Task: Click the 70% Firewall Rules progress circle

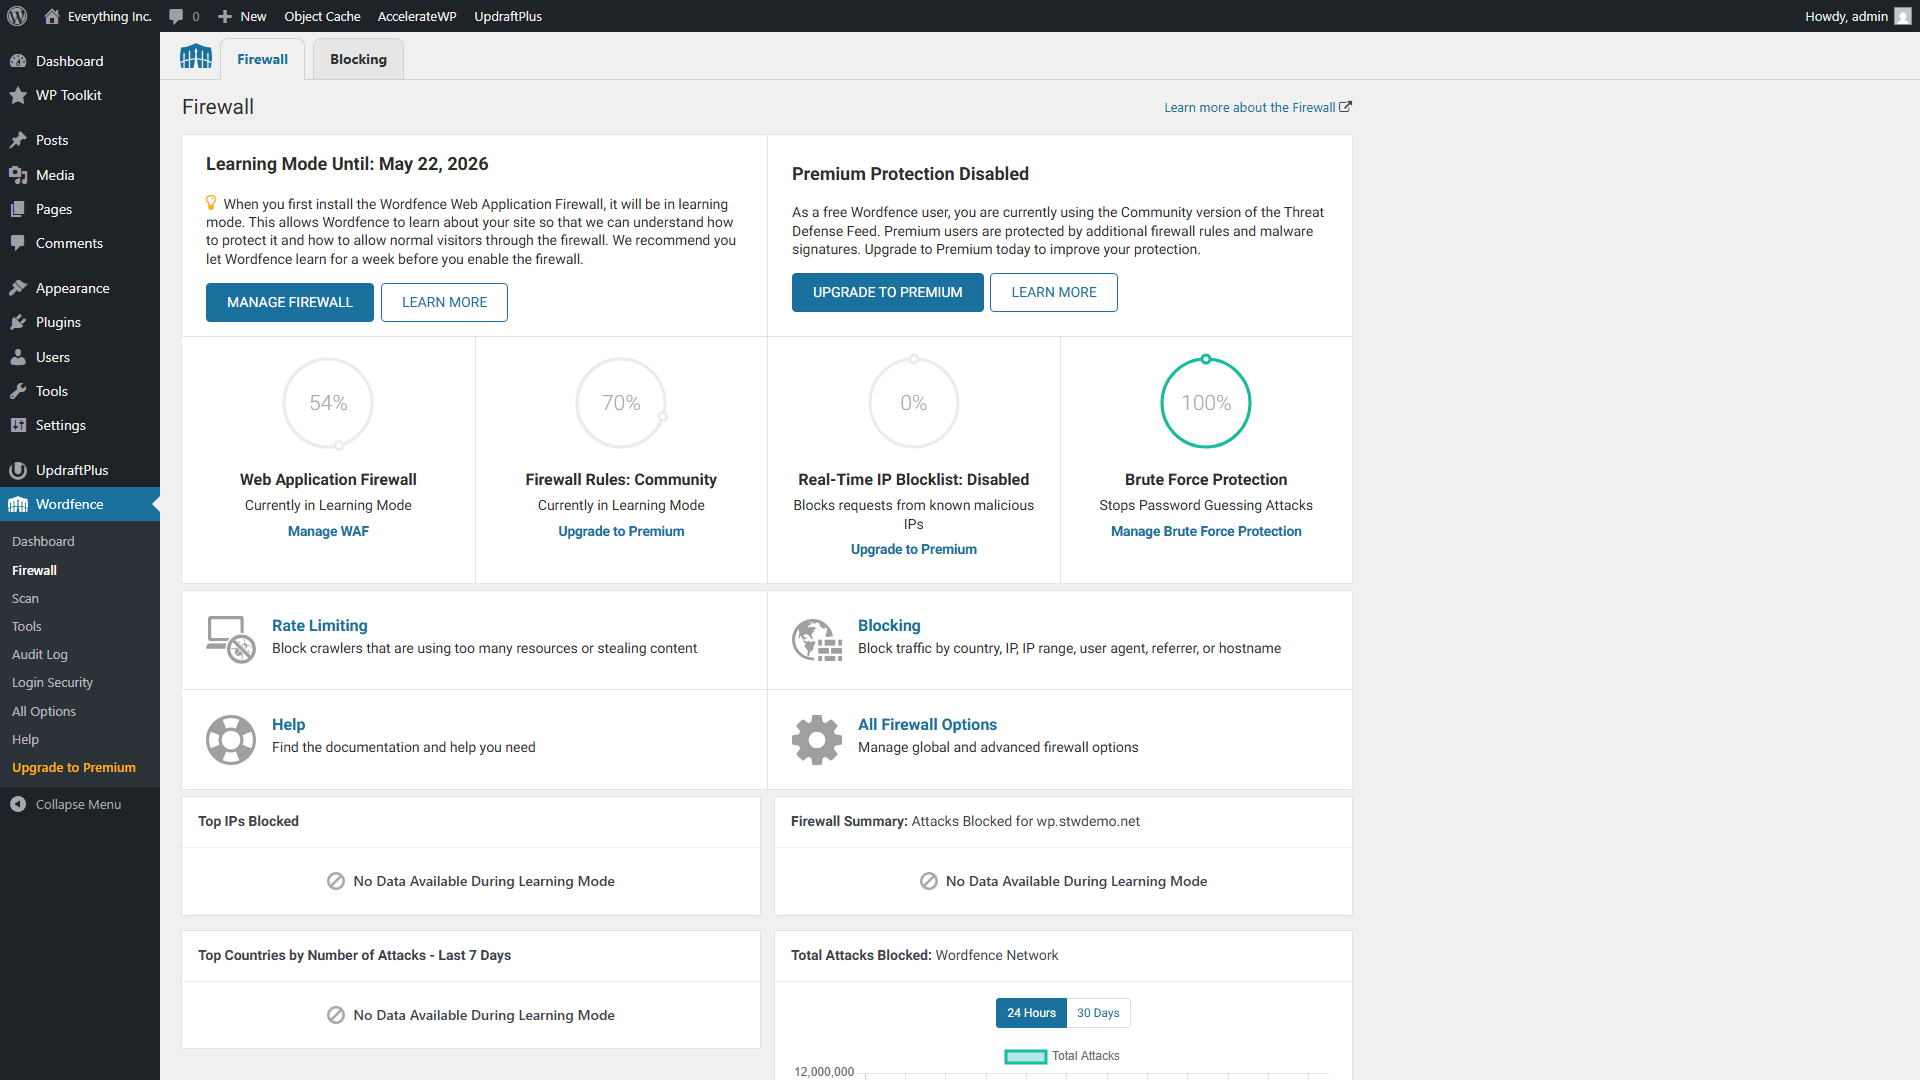Action: pyautogui.click(x=621, y=403)
